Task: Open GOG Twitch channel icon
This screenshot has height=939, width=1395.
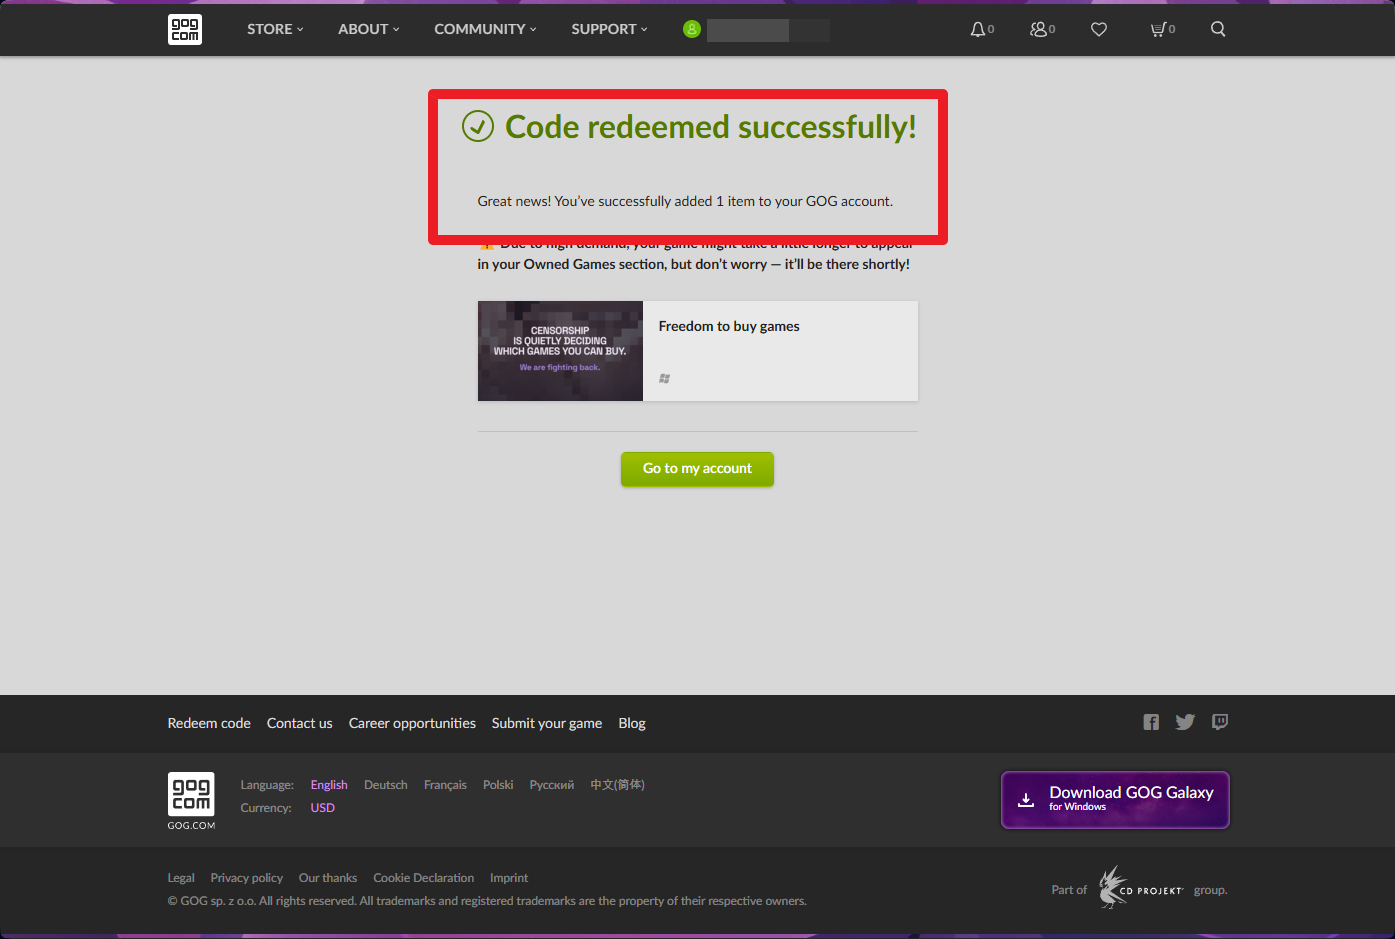Action: 1220,722
